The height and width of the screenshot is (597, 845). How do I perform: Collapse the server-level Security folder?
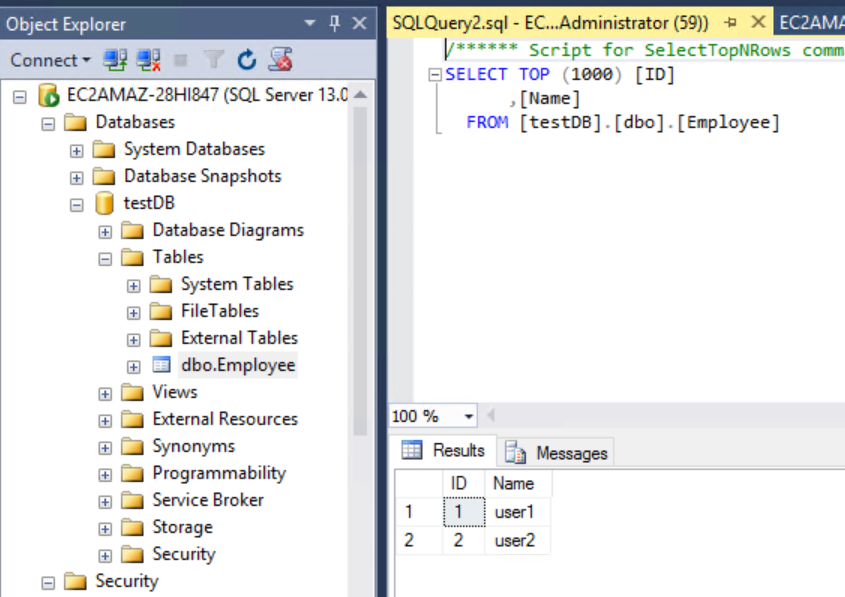48,583
